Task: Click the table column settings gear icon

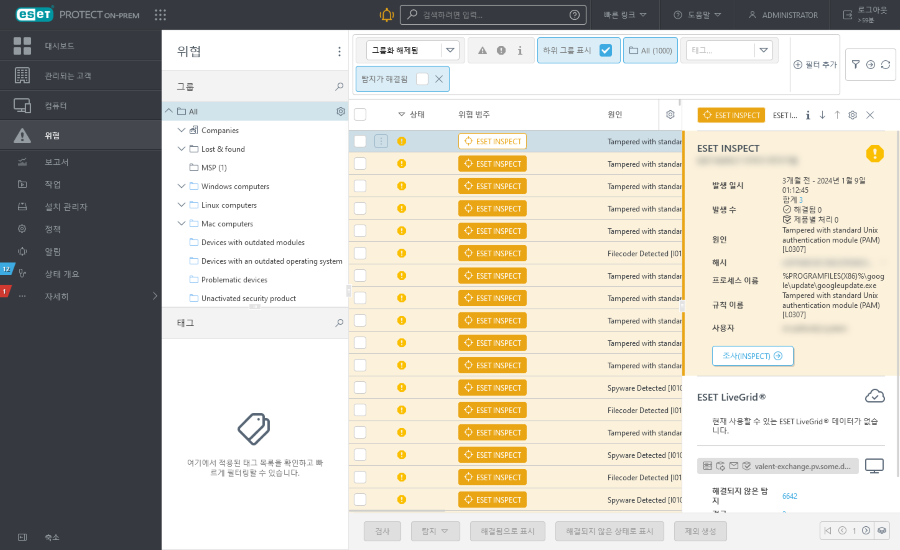Action: point(670,115)
